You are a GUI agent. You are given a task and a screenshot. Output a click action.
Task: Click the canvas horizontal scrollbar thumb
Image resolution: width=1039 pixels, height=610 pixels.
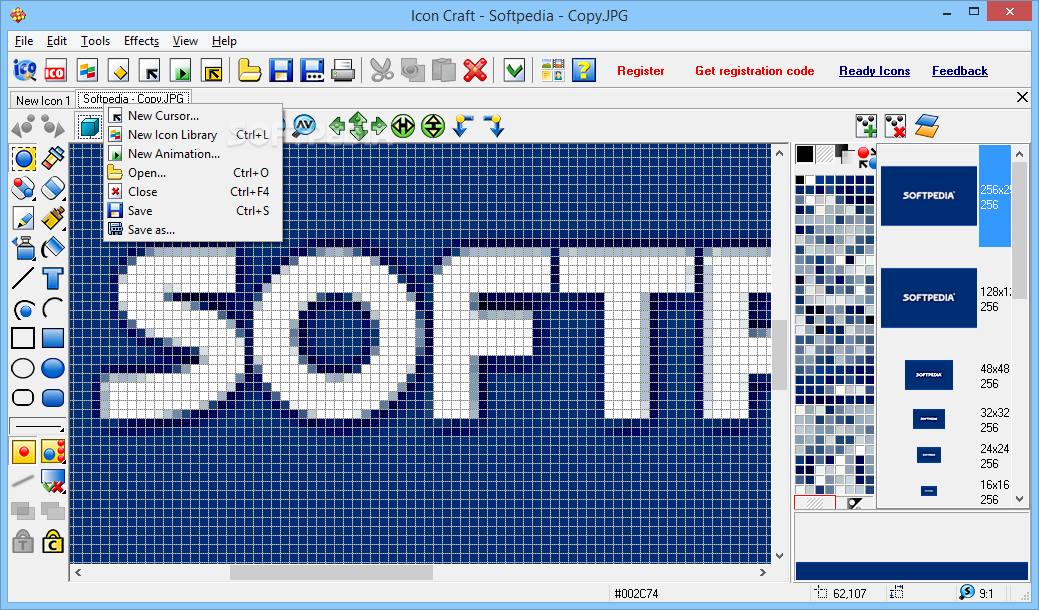pos(331,572)
